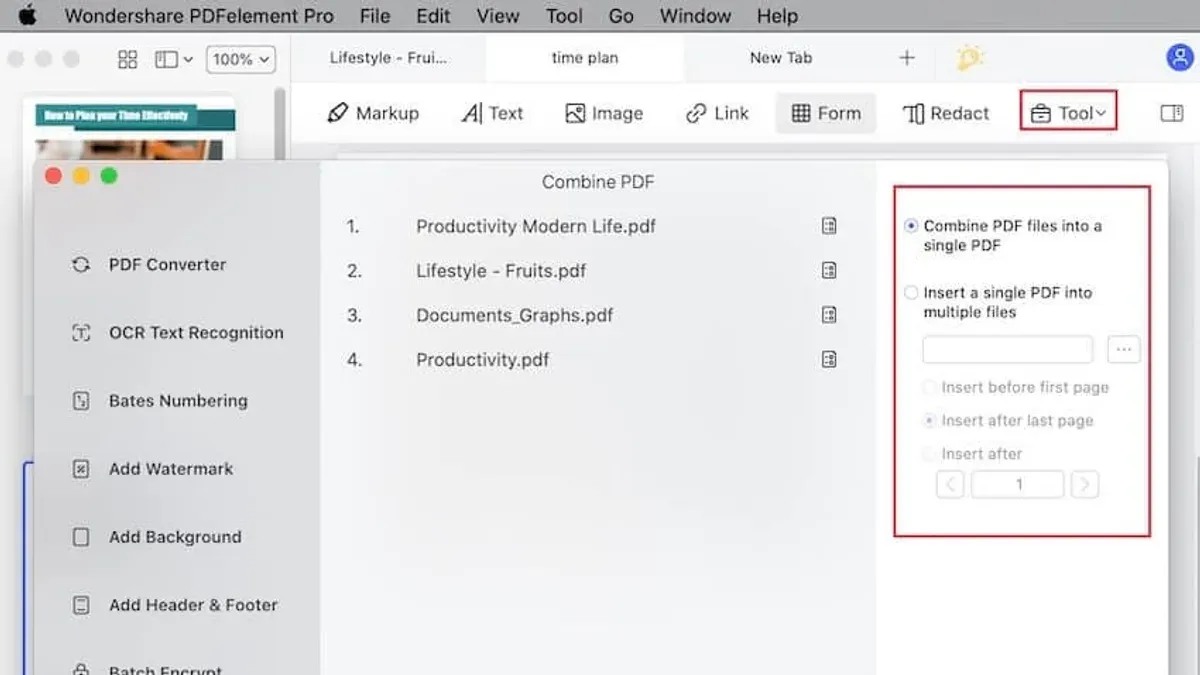Select the Redact tool

click(x=945, y=113)
